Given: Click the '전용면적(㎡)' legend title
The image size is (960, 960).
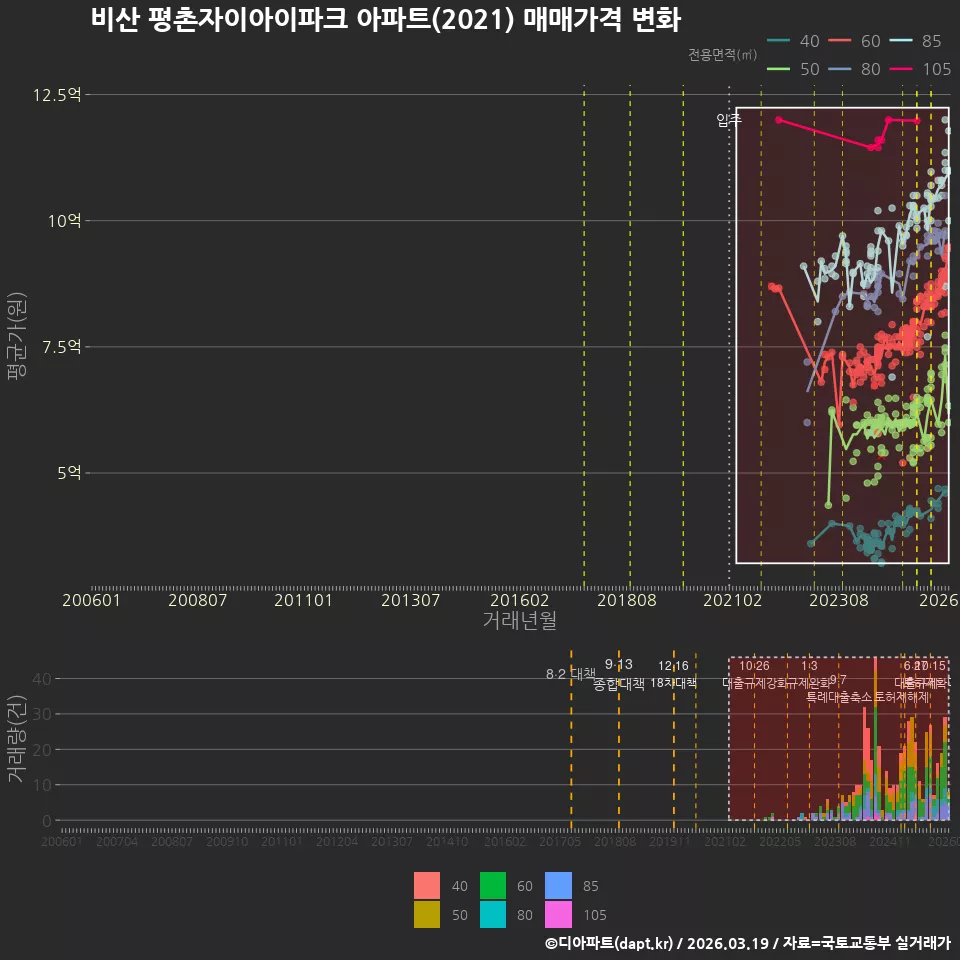Looking at the screenshot, I should (722, 55).
